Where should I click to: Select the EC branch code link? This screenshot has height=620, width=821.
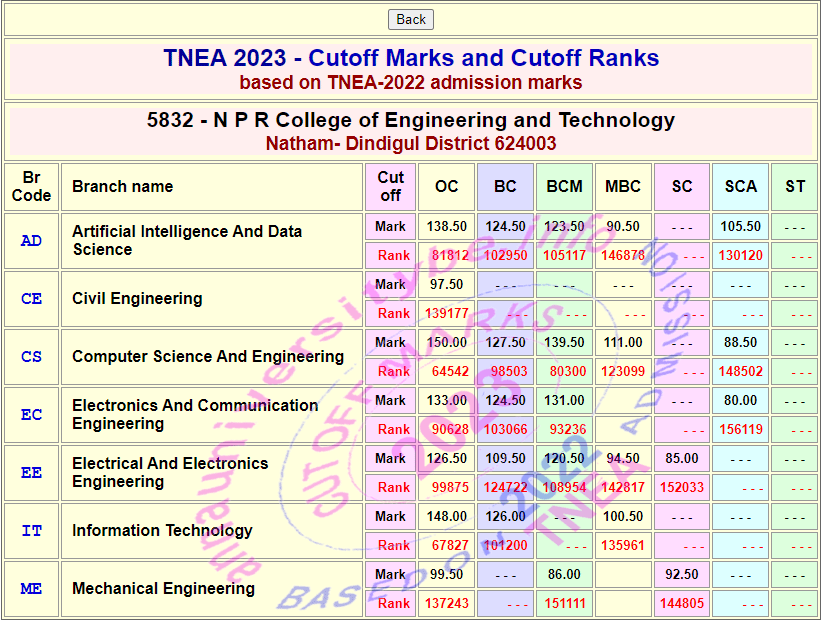31,415
